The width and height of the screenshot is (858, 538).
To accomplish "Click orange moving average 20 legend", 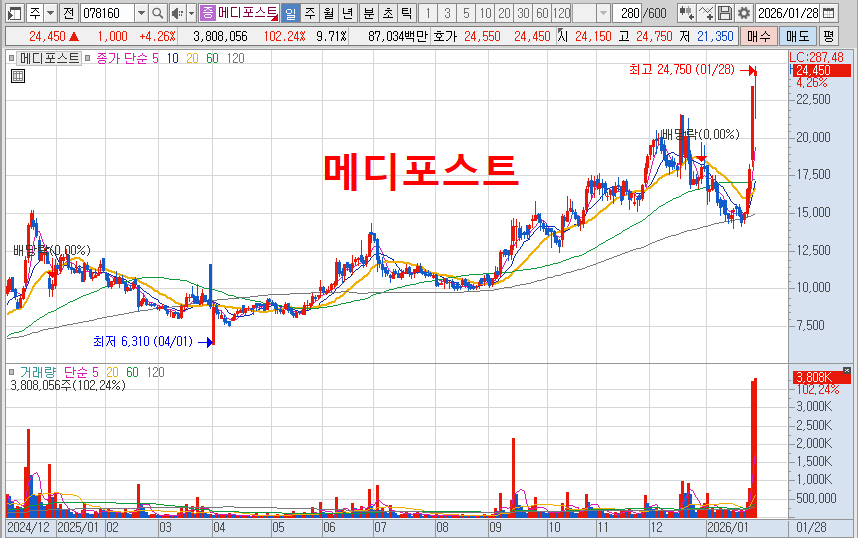I will (192, 58).
